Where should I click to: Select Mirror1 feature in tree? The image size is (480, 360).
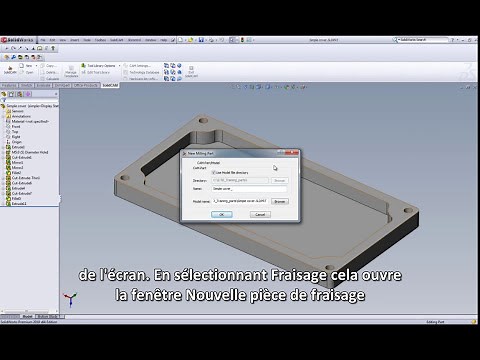tap(15, 162)
